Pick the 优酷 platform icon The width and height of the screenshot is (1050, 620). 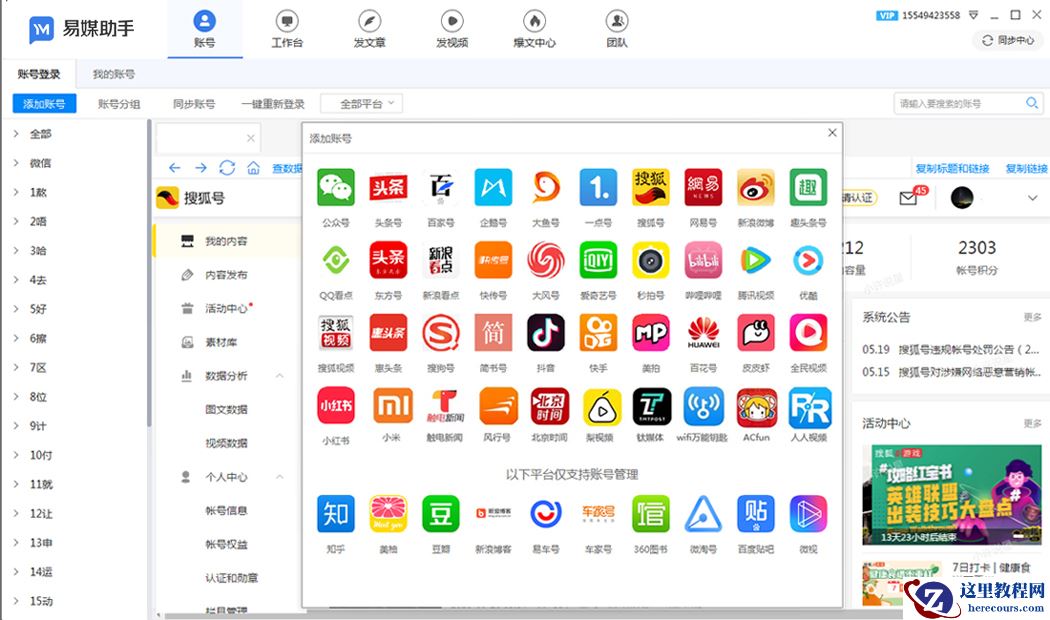click(x=808, y=260)
